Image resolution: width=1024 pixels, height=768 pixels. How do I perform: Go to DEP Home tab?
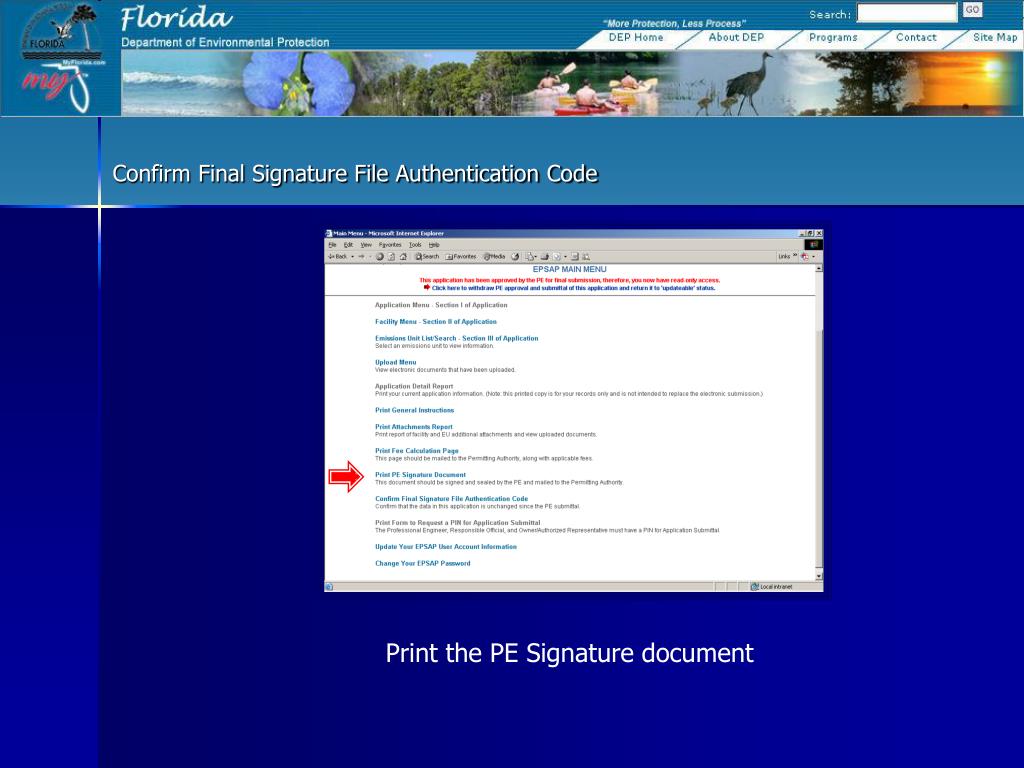(x=635, y=37)
